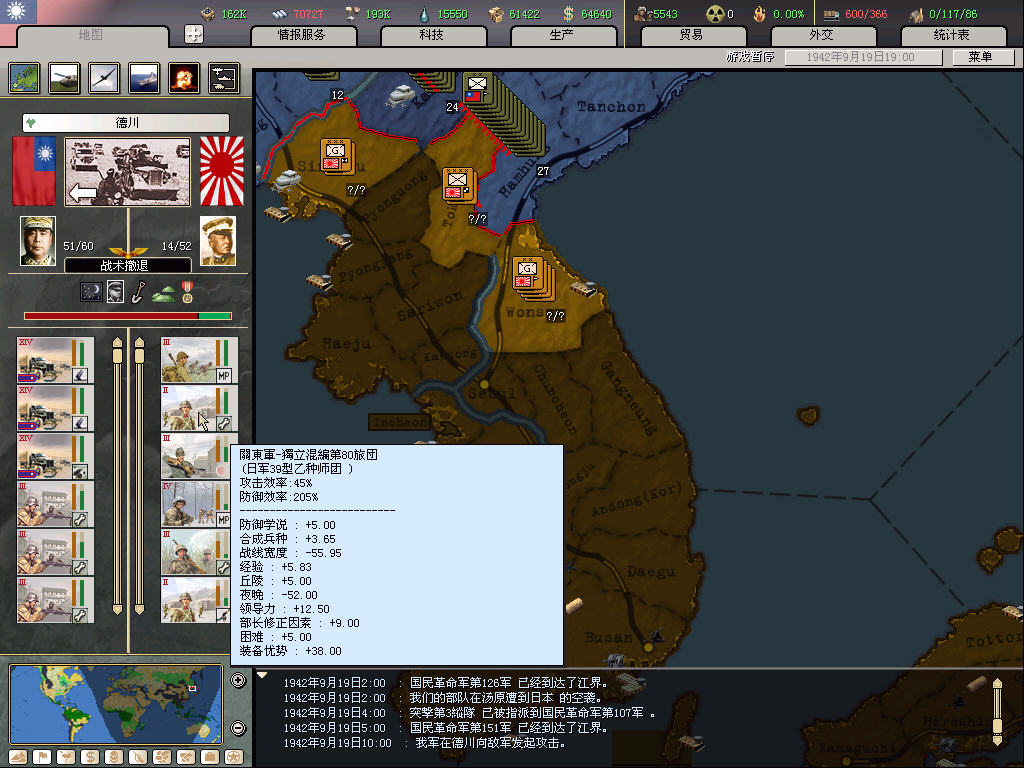The width and height of the screenshot is (1024, 768).
Task: Click the defender unit list vertical scrollbar
Action: click(x=139, y=477)
